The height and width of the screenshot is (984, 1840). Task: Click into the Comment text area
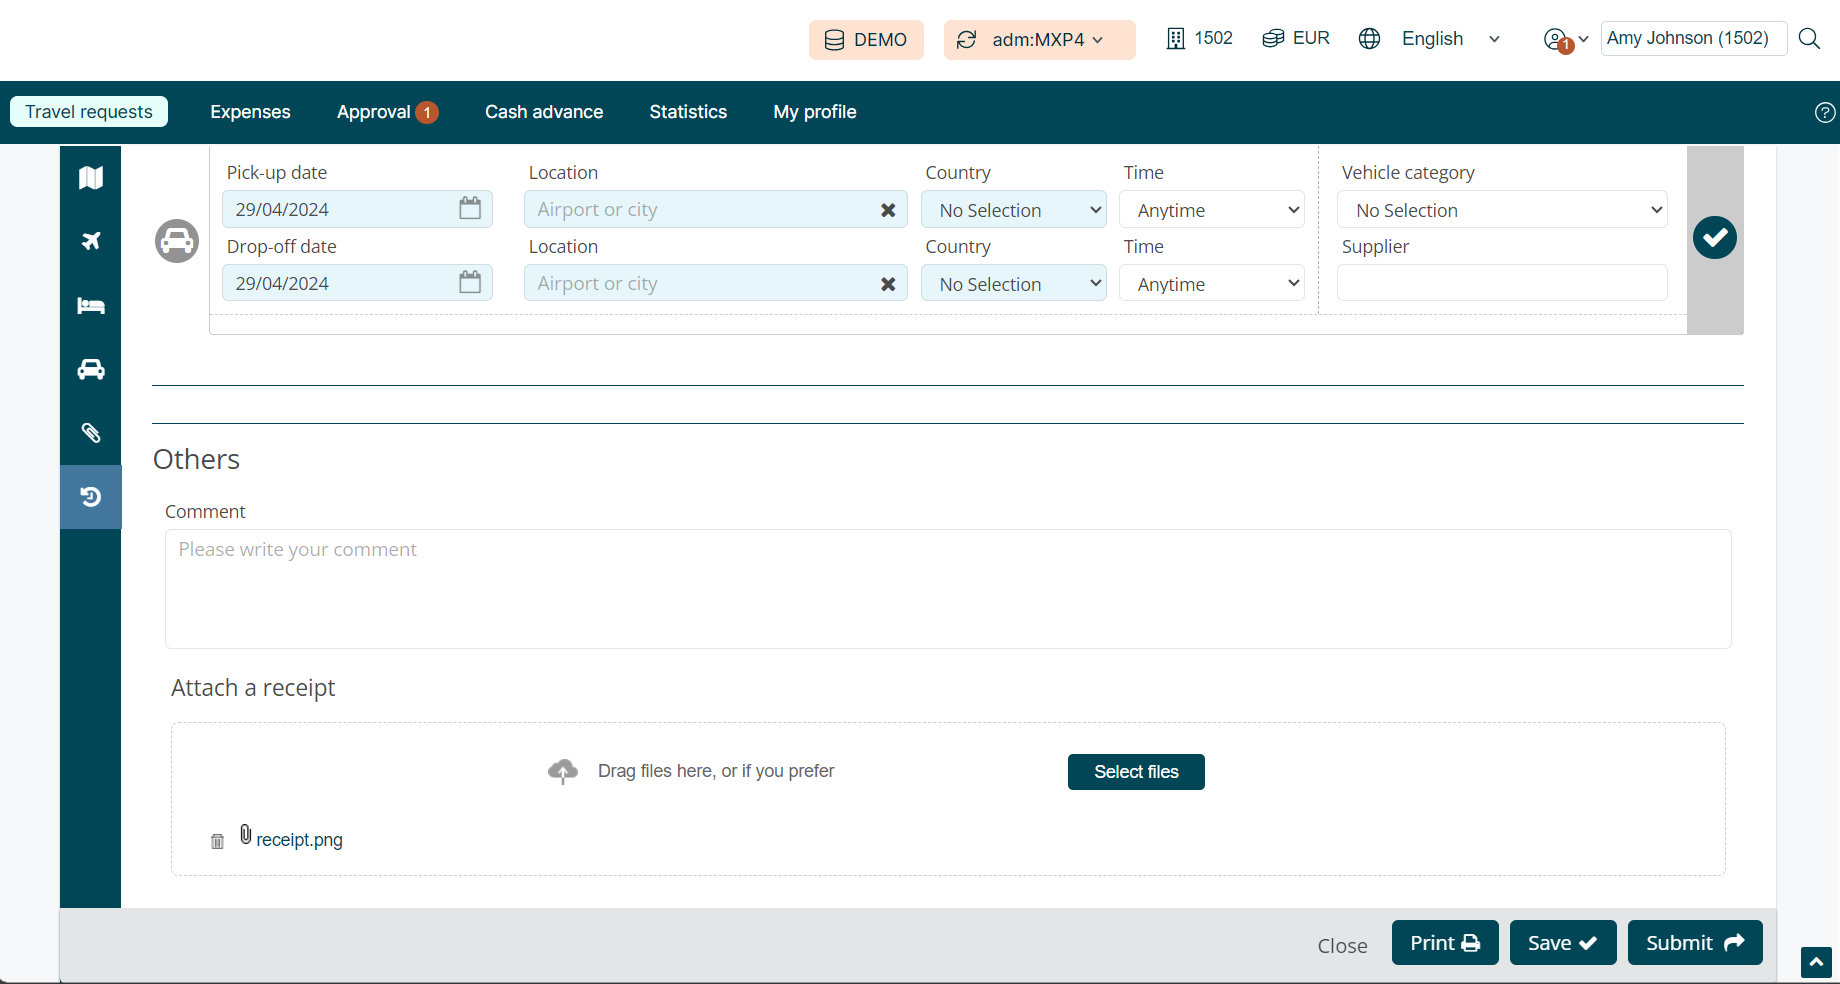point(947,589)
